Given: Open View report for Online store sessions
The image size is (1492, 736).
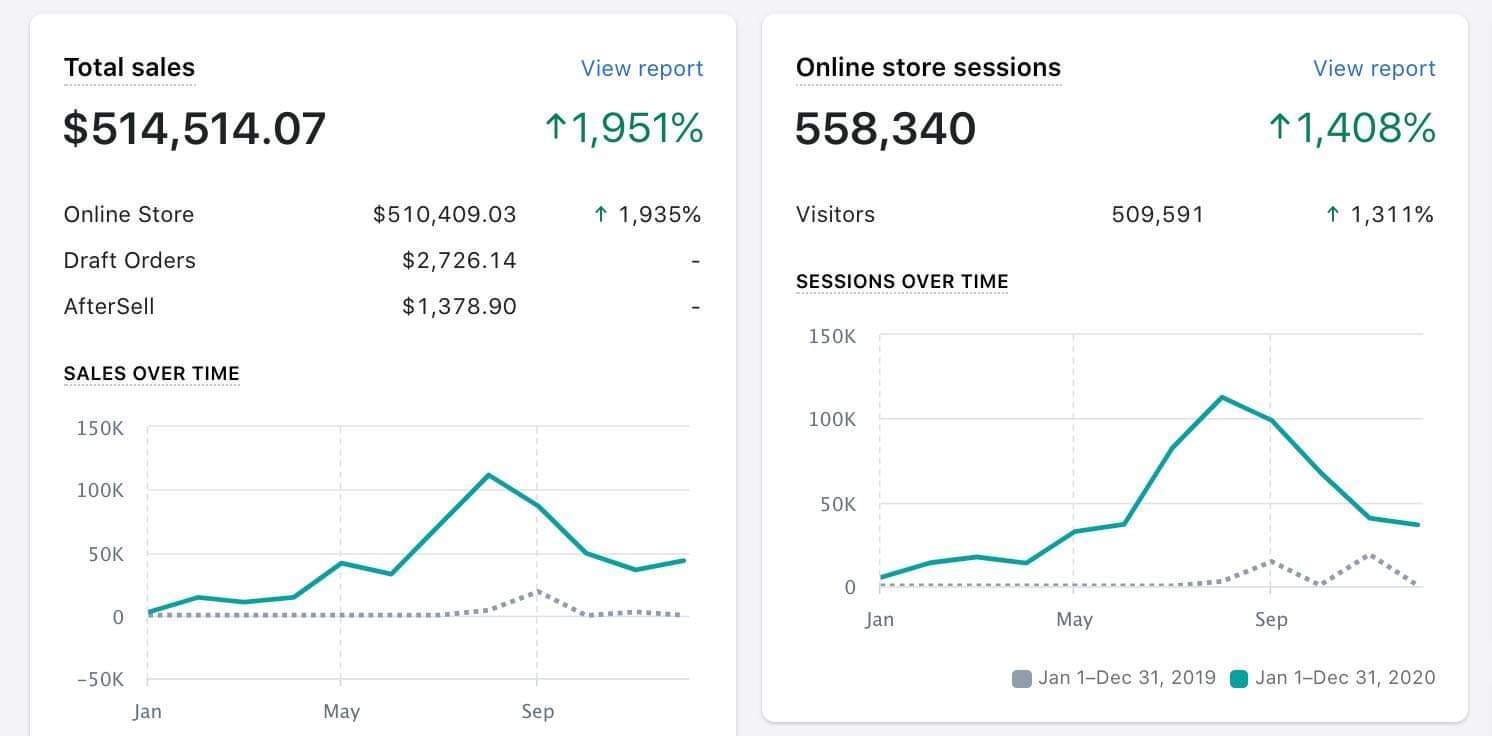Looking at the screenshot, I should point(1374,68).
